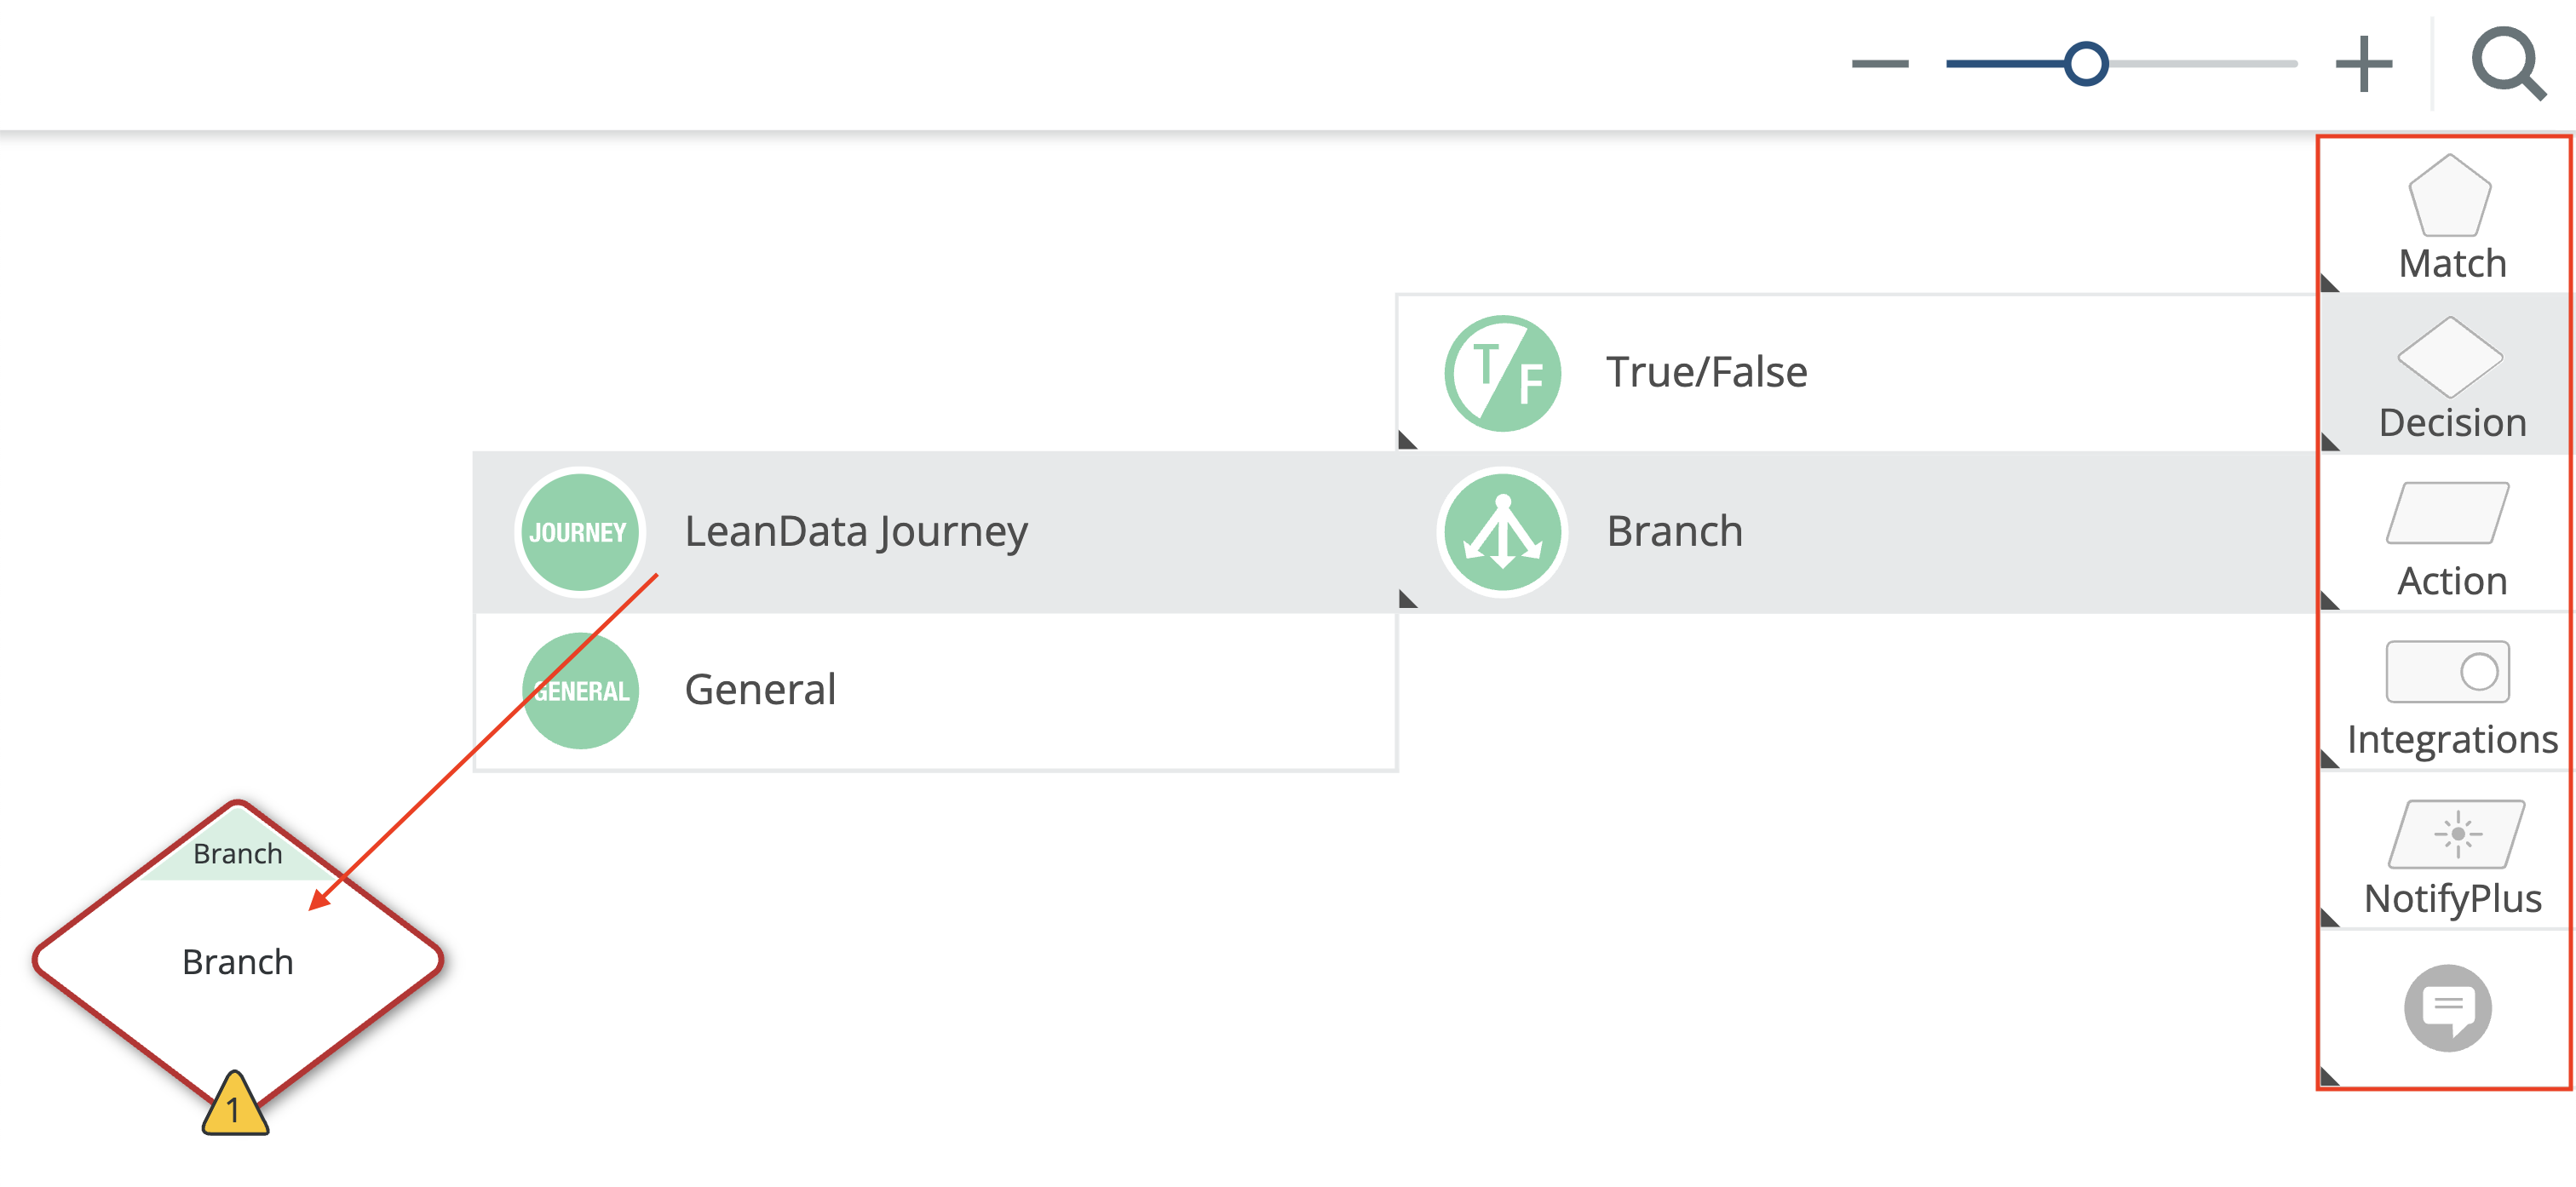Select LeanData Journey branch type
2576x1187 pixels.
click(x=855, y=531)
